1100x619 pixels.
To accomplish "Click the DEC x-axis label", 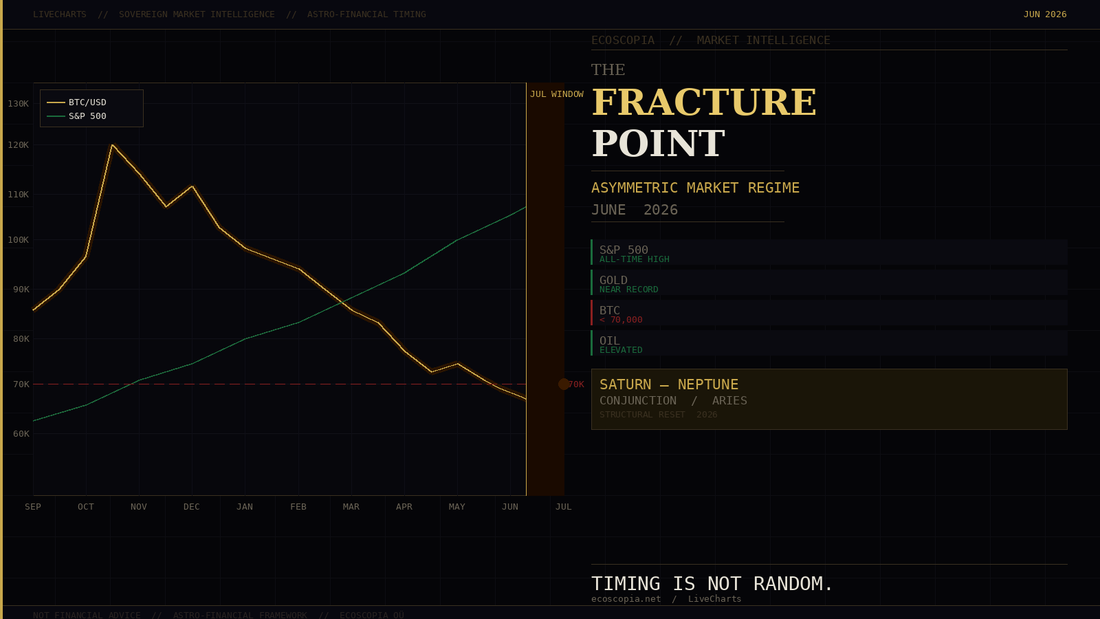I will [x=192, y=507].
